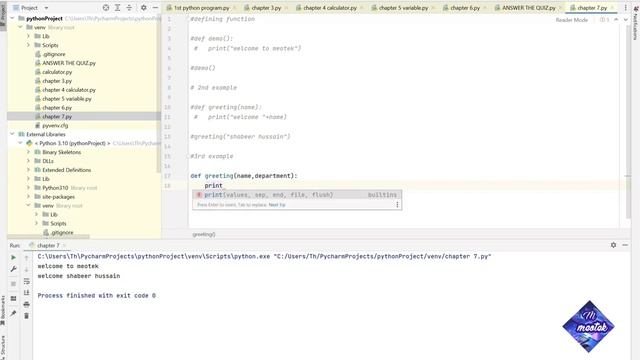Clear all output with the trash icon
This screenshot has height=360, width=640.
(27, 316)
